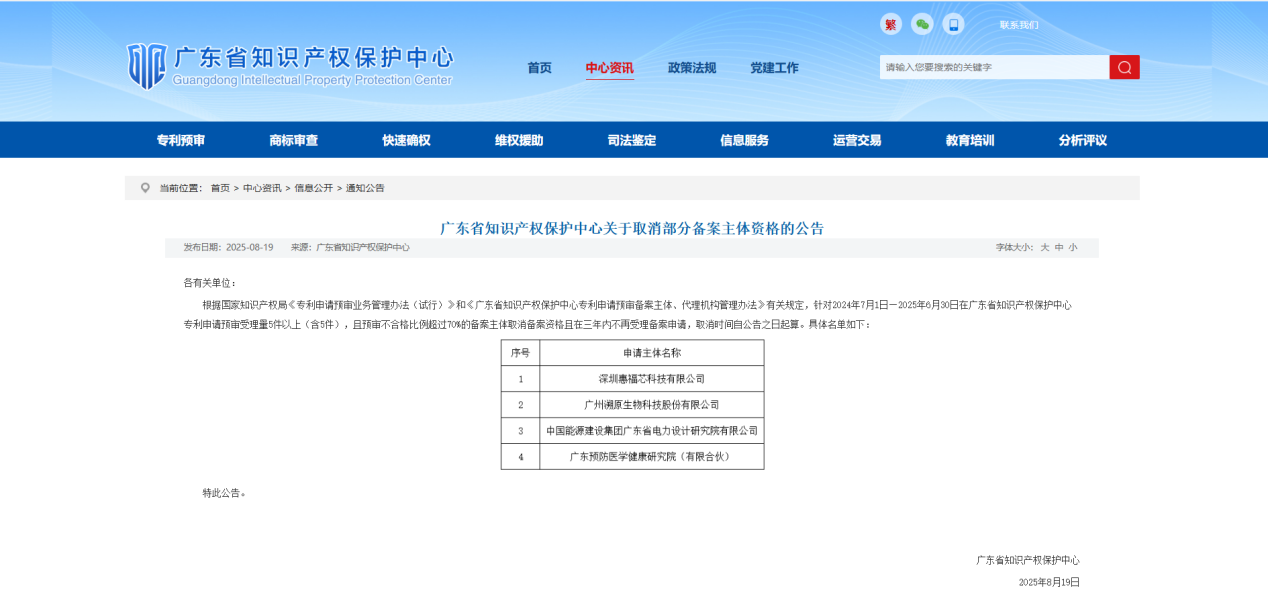Set font size to small (小)
The image size is (1268, 613).
click(1073, 247)
